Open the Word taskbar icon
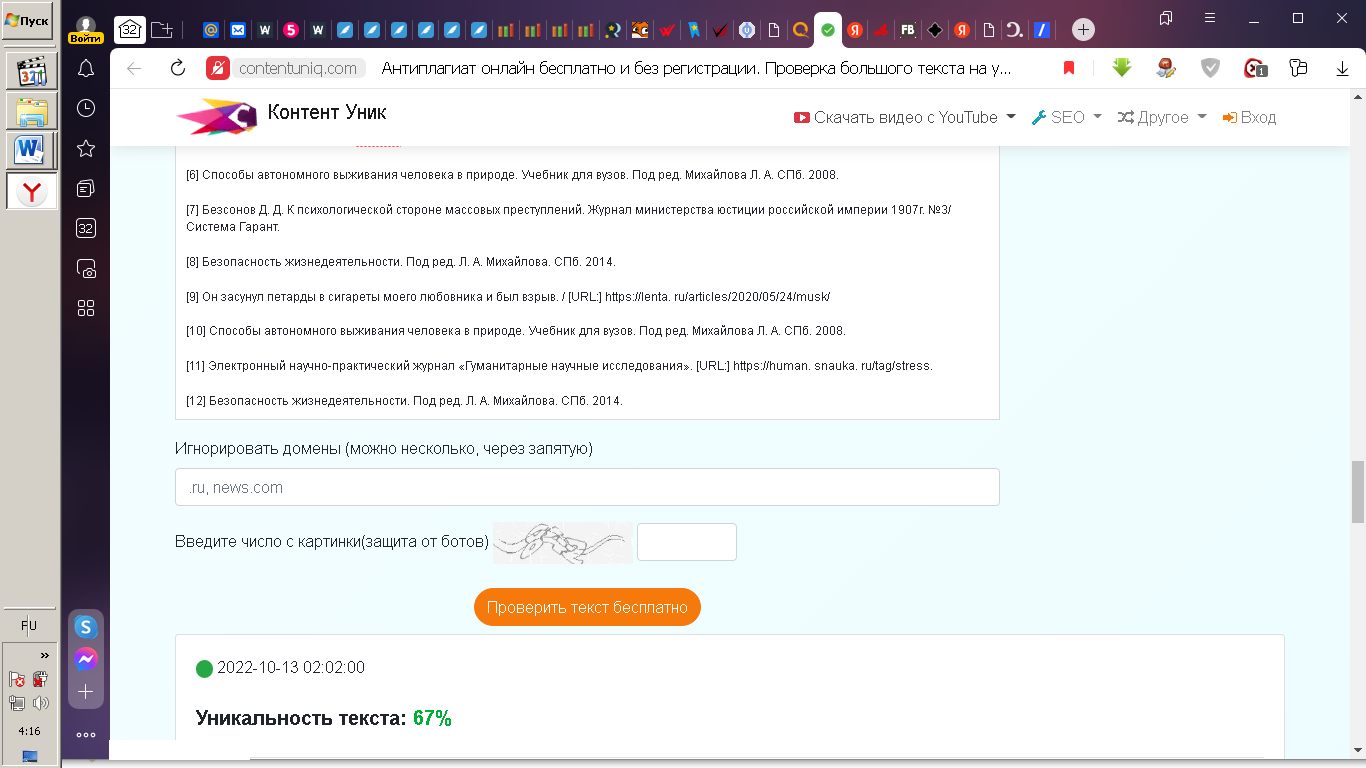Viewport: 1366px width, 768px height. pos(31,151)
